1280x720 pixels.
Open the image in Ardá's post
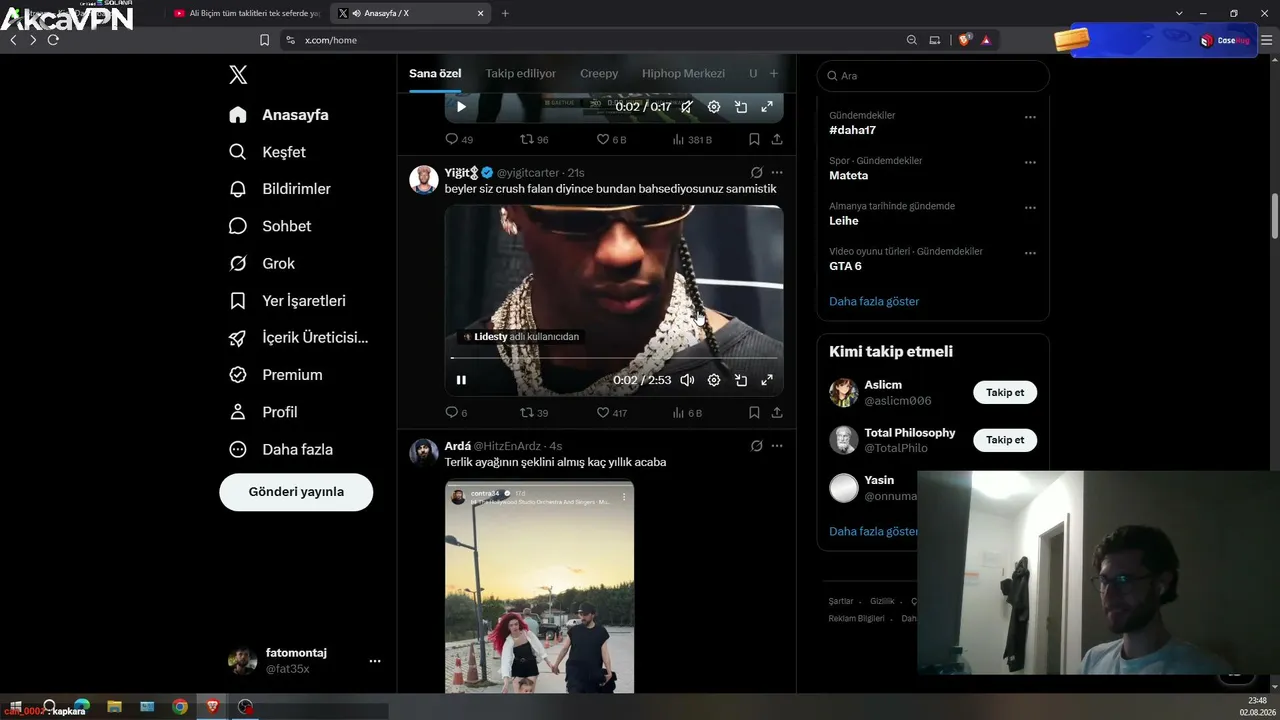[539, 587]
